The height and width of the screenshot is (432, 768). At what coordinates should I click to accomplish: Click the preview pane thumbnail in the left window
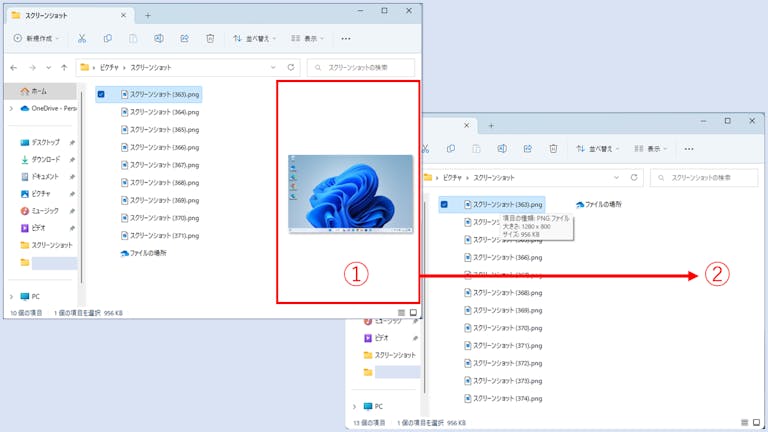click(x=351, y=194)
